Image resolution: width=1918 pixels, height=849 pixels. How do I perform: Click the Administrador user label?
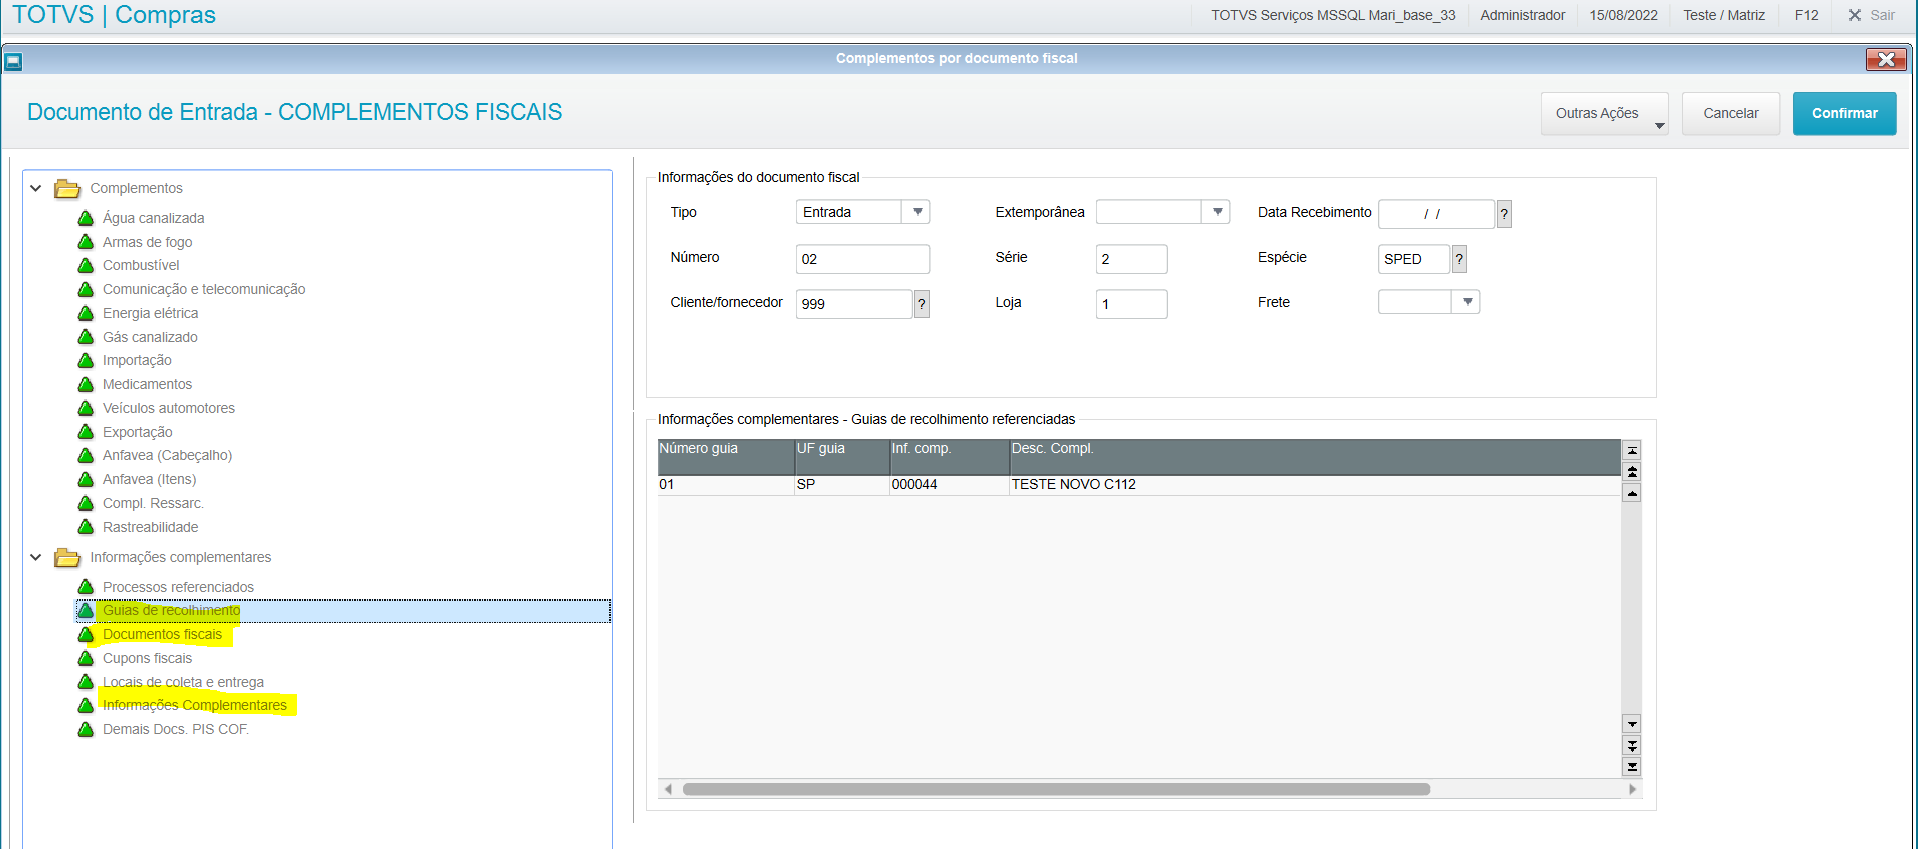coord(1522,15)
